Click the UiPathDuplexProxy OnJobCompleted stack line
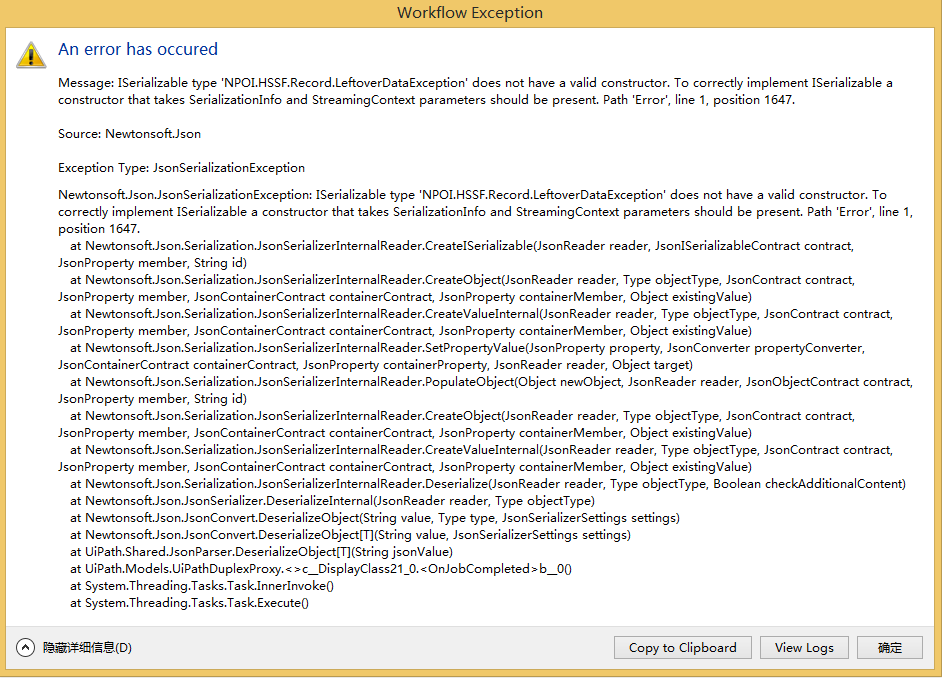Image resolution: width=942 pixels, height=678 pixels. tap(321, 569)
